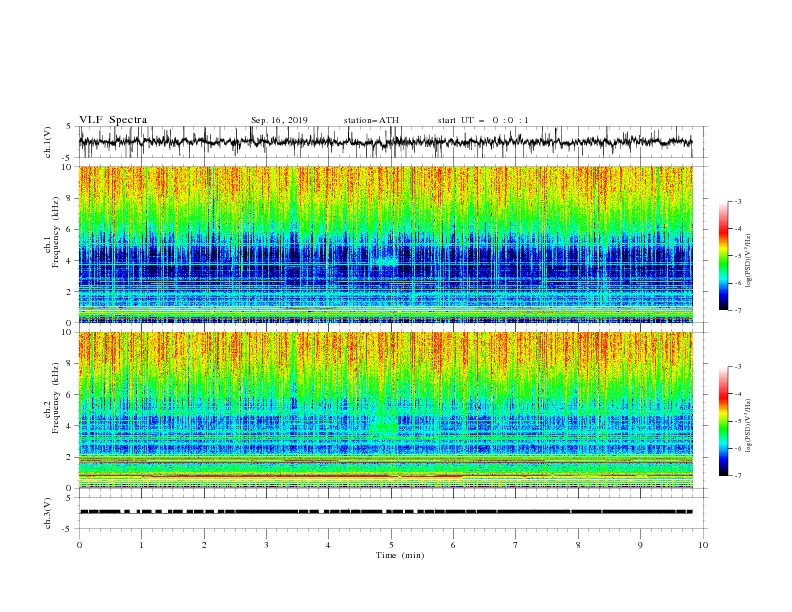
Task: Click the "ch.1(V)" axis label
Action: click(x=48, y=142)
